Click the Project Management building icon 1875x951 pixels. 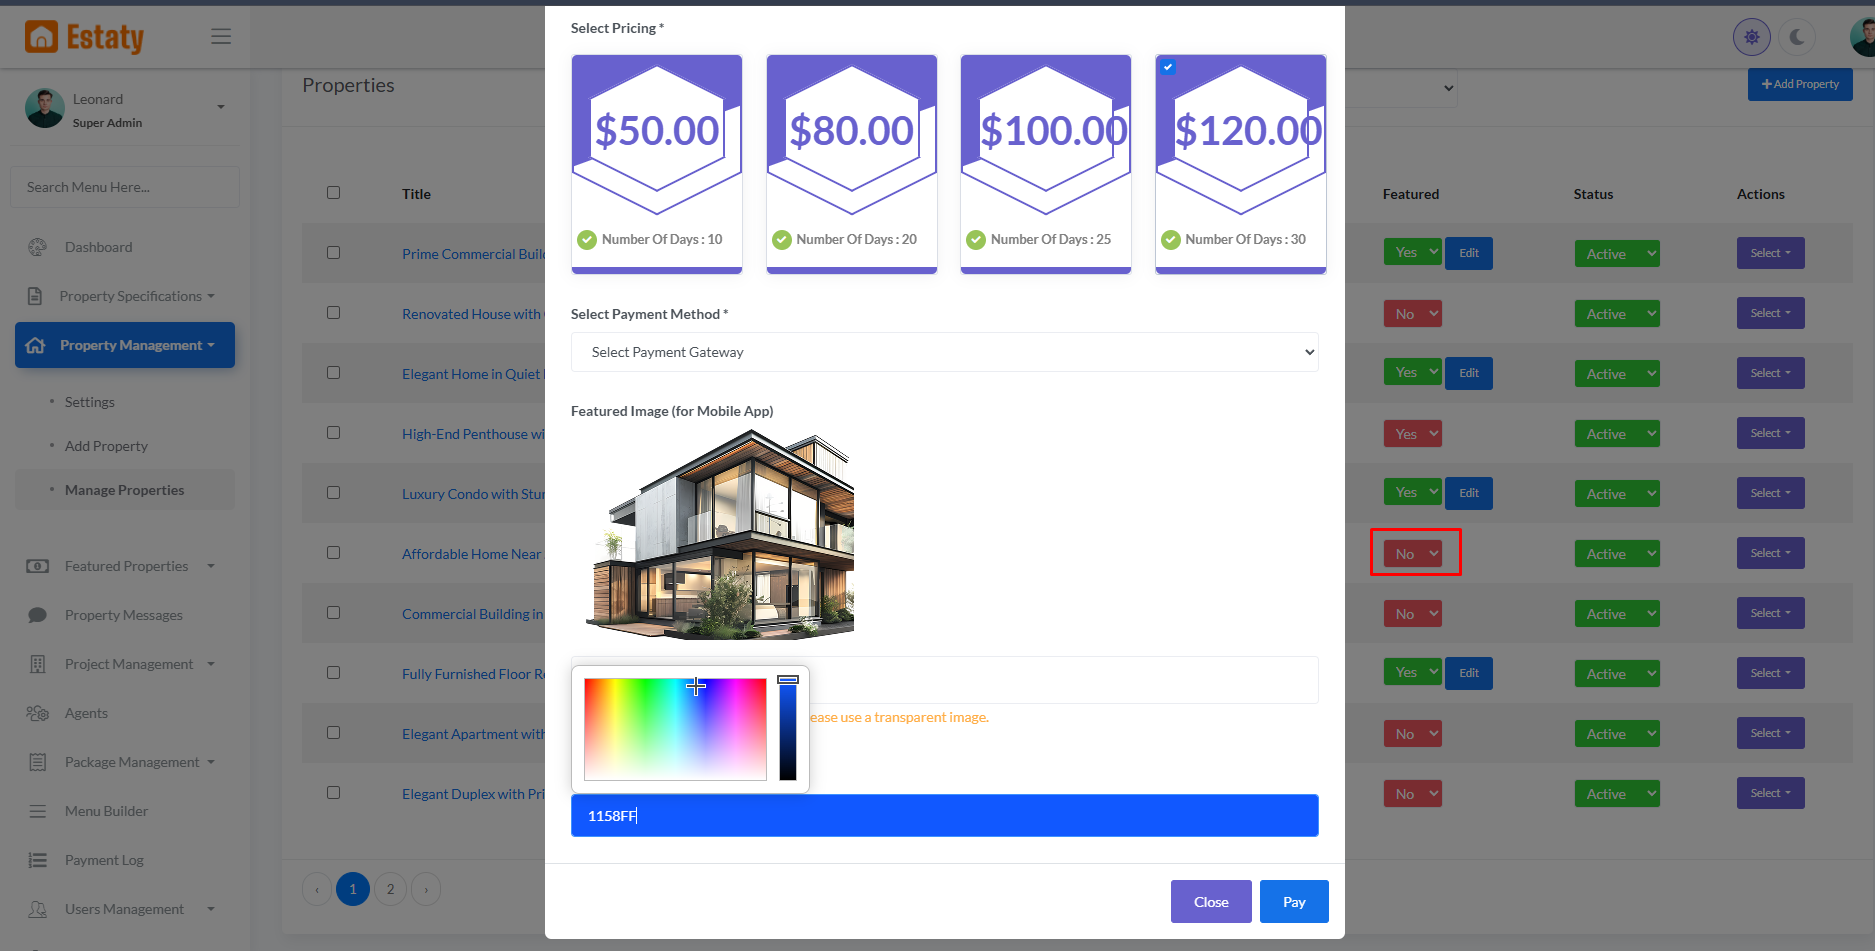(x=38, y=664)
